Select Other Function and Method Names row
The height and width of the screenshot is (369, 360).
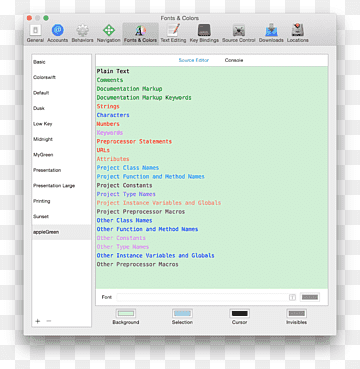212,229
